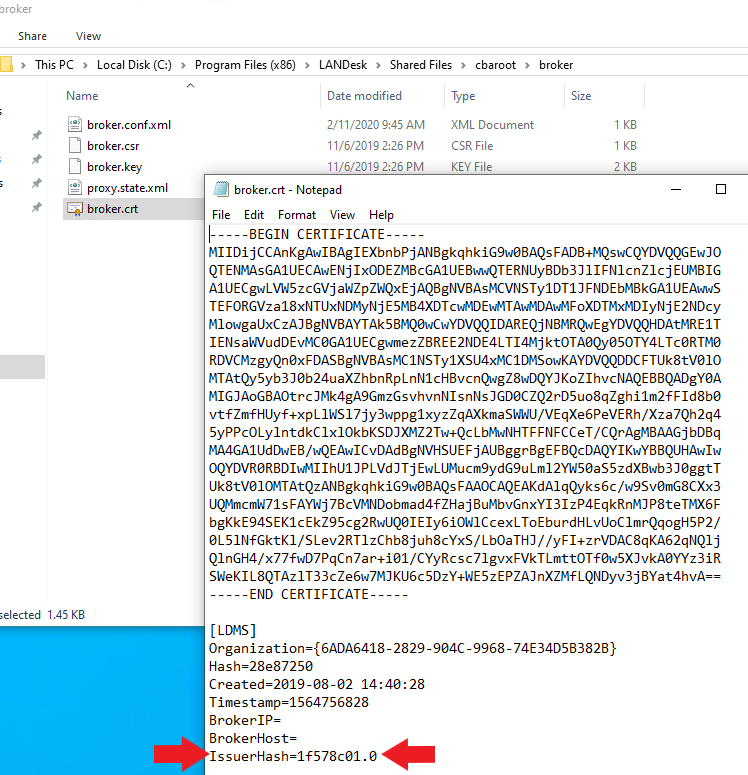Screen dimensions: 748x775
Task: Open the Format menu in Notepad
Action: pyautogui.click(x=297, y=215)
